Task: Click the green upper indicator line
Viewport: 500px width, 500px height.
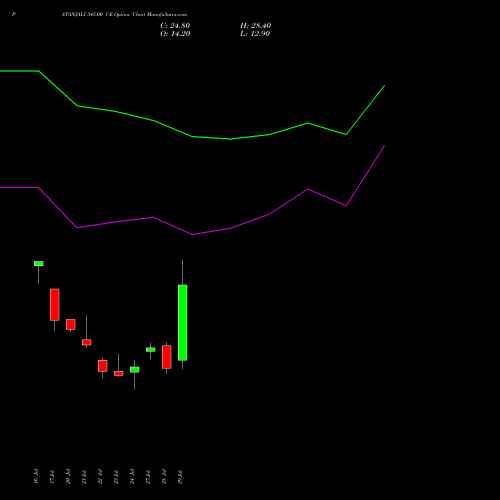Action: tap(192, 136)
